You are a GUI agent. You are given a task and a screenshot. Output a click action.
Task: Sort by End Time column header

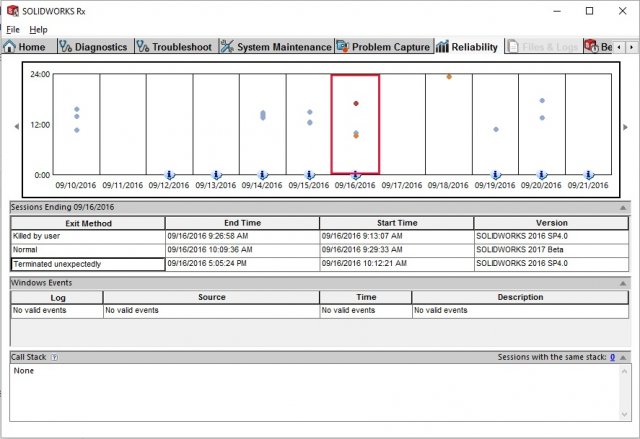(242, 223)
